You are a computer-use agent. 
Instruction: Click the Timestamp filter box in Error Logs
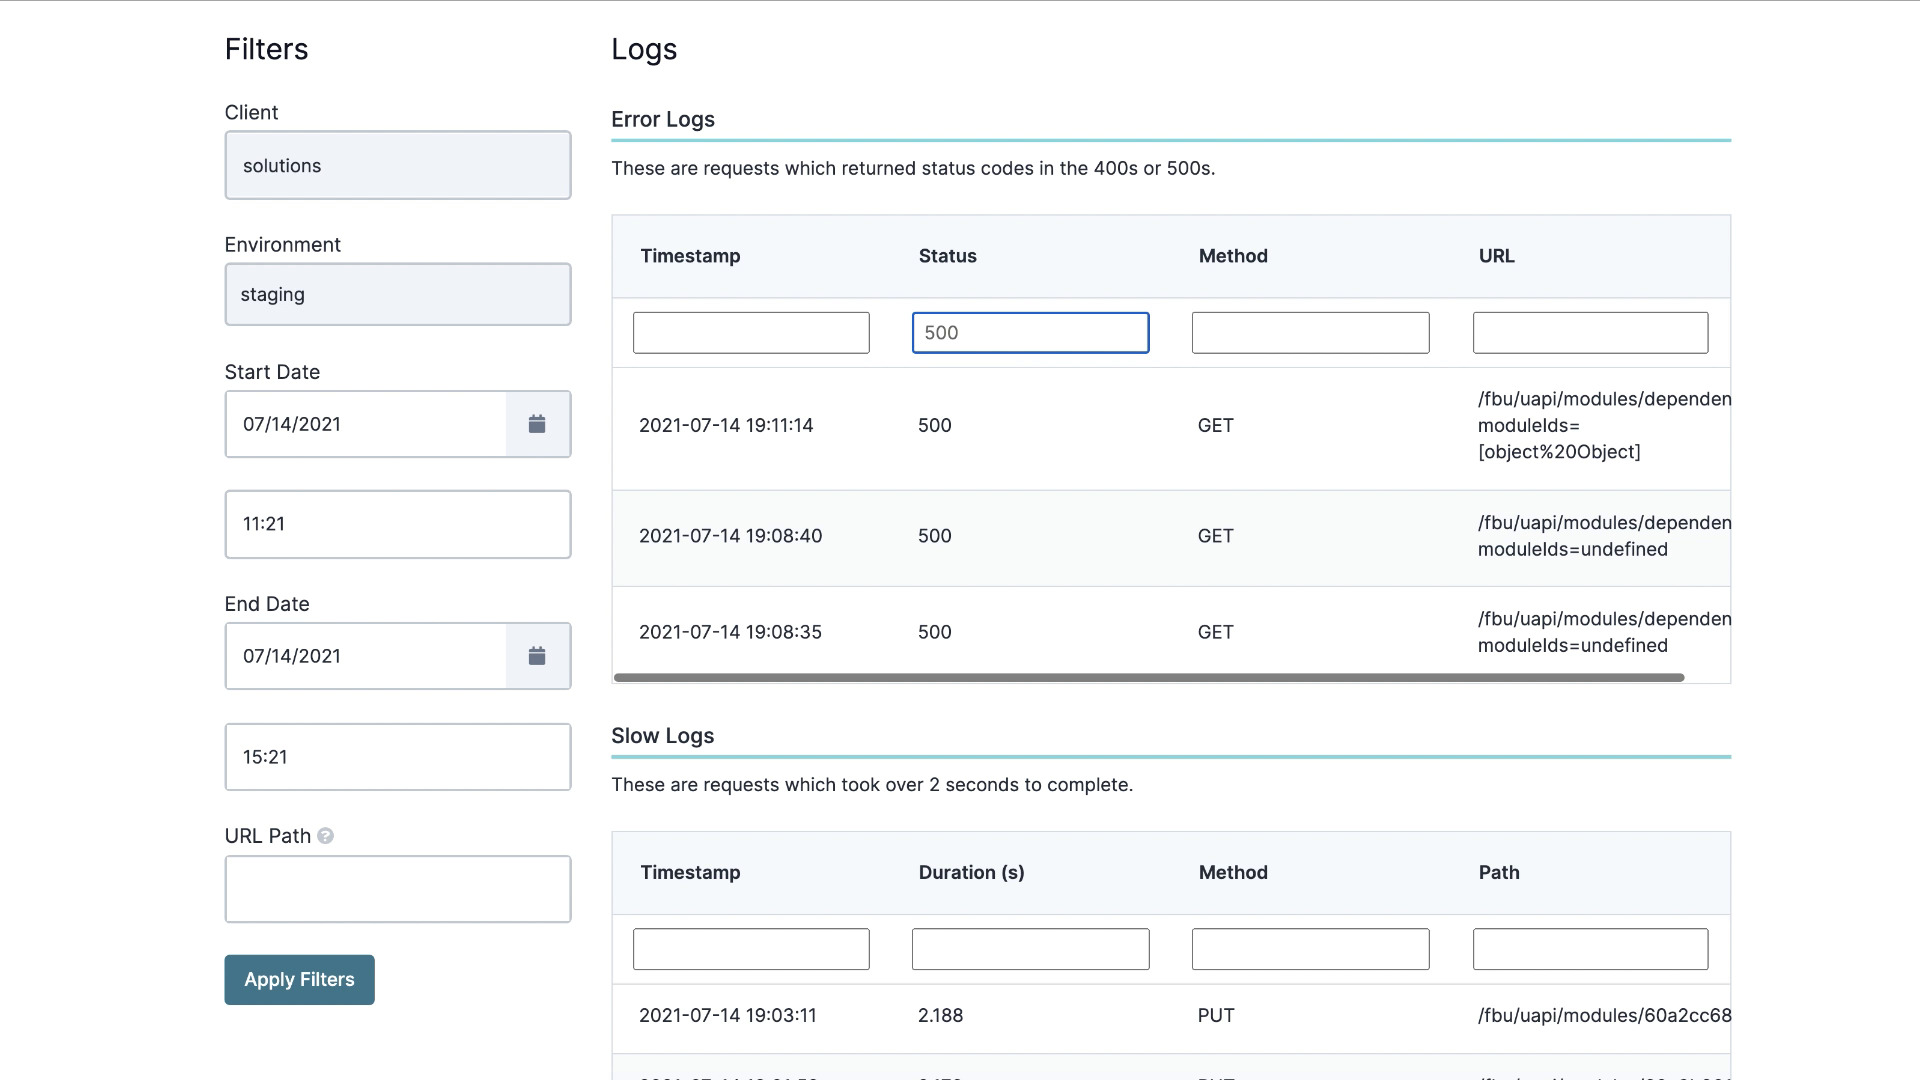point(751,332)
